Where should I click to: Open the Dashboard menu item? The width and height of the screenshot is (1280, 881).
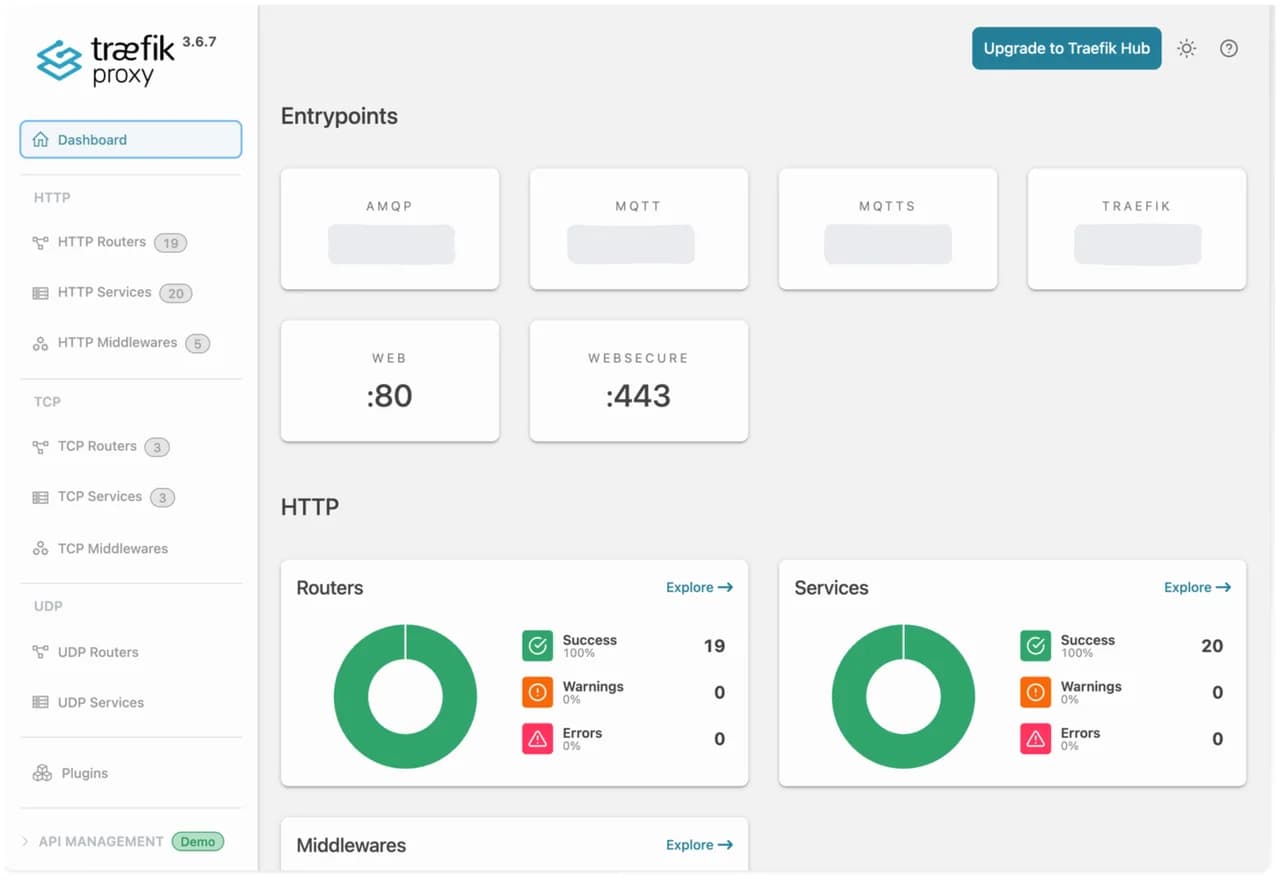(x=131, y=140)
